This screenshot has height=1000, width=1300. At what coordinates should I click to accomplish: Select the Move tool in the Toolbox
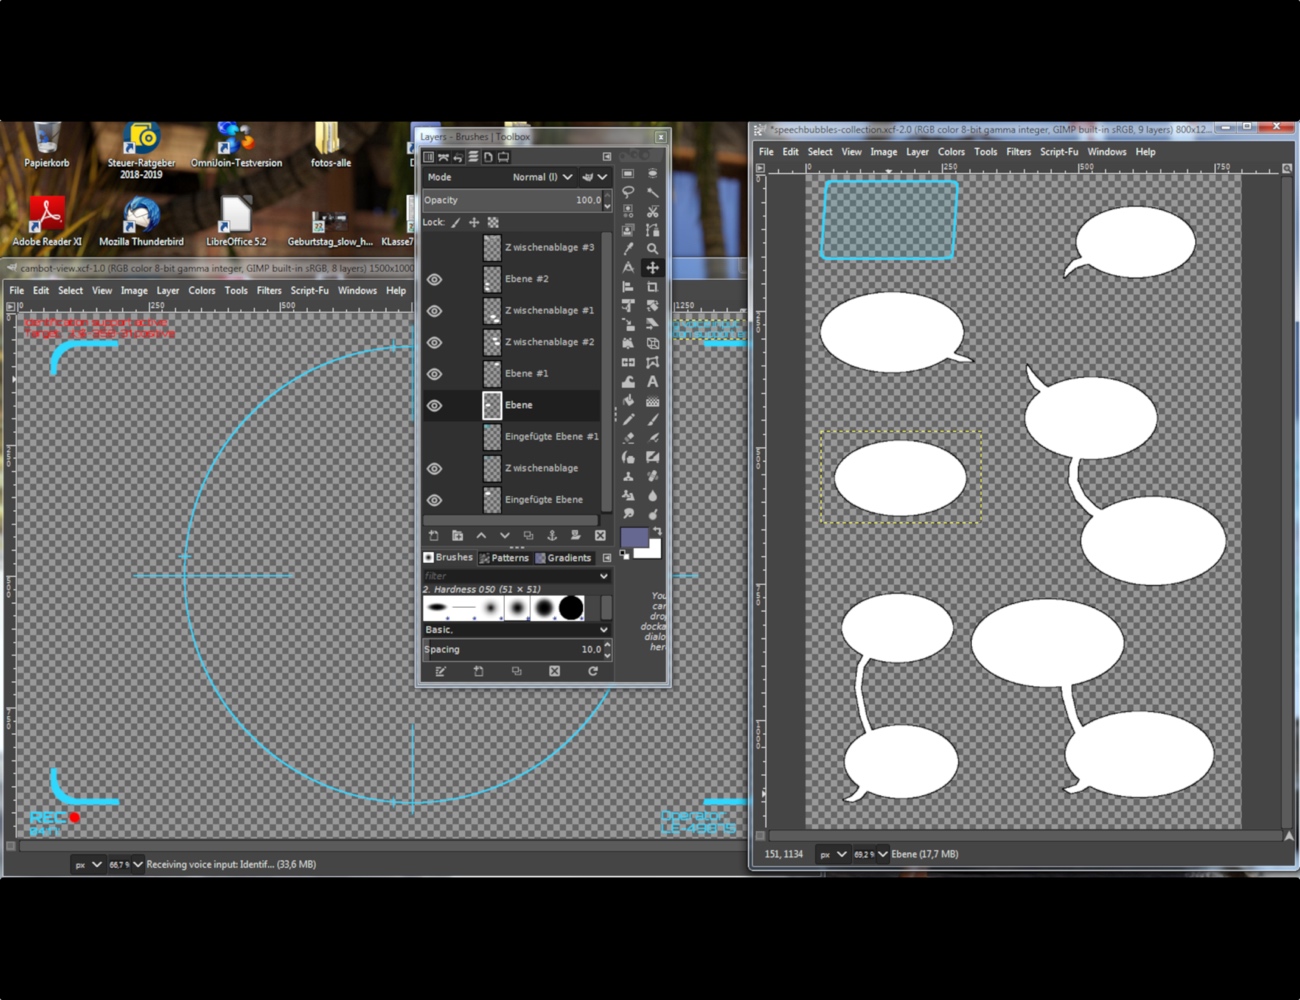point(652,267)
